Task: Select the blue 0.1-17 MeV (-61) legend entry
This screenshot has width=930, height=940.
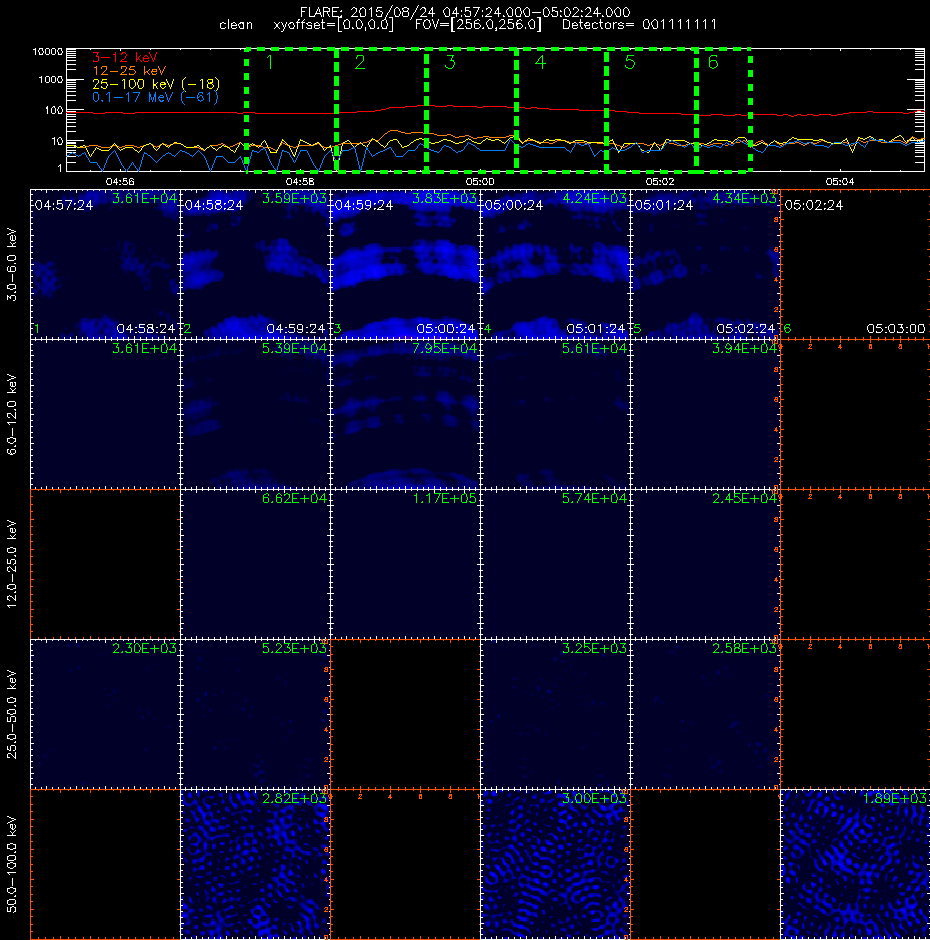Action: tap(155, 97)
